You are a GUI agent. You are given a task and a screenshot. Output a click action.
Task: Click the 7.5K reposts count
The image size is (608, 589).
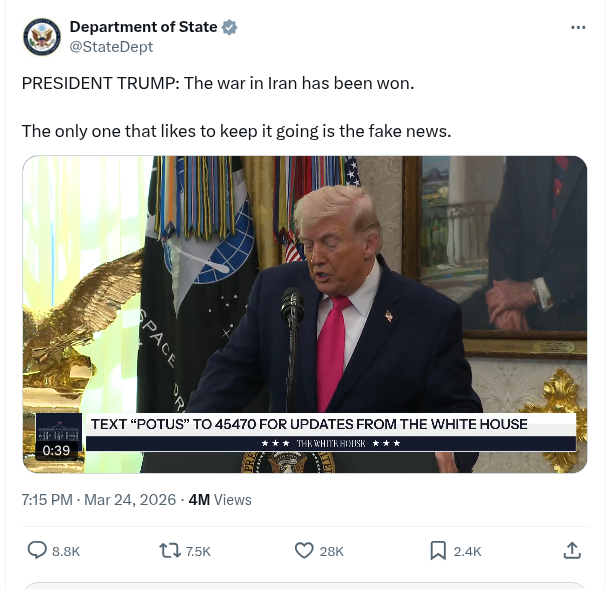point(198,551)
